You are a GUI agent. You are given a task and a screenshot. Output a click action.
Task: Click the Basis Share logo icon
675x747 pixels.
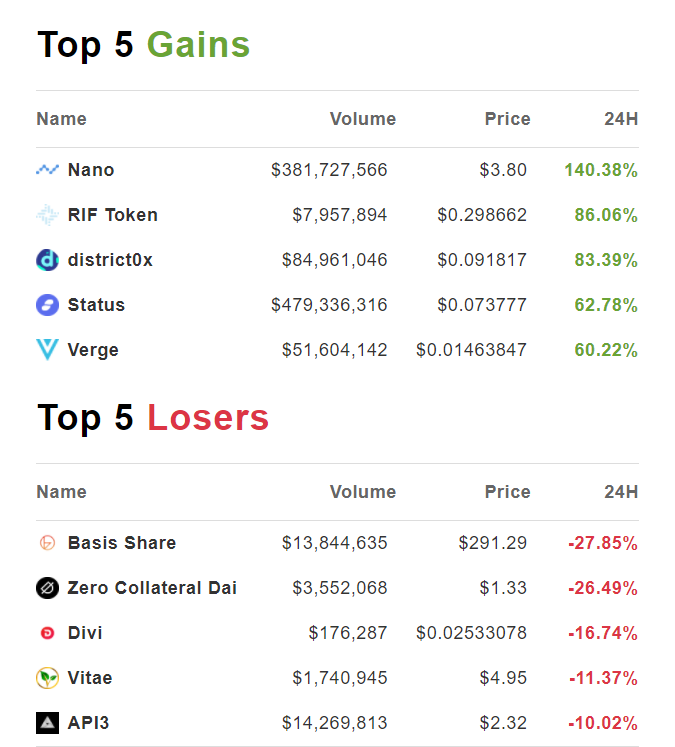click(47, 543)
